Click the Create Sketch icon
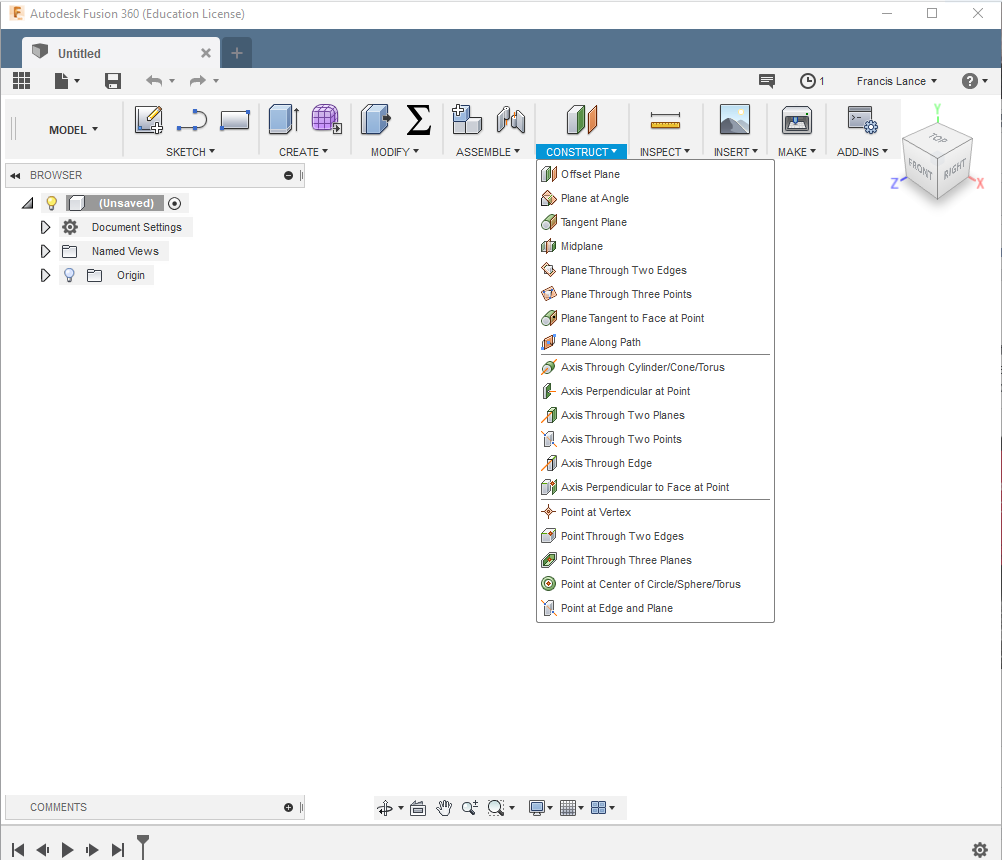 (148, 120)
